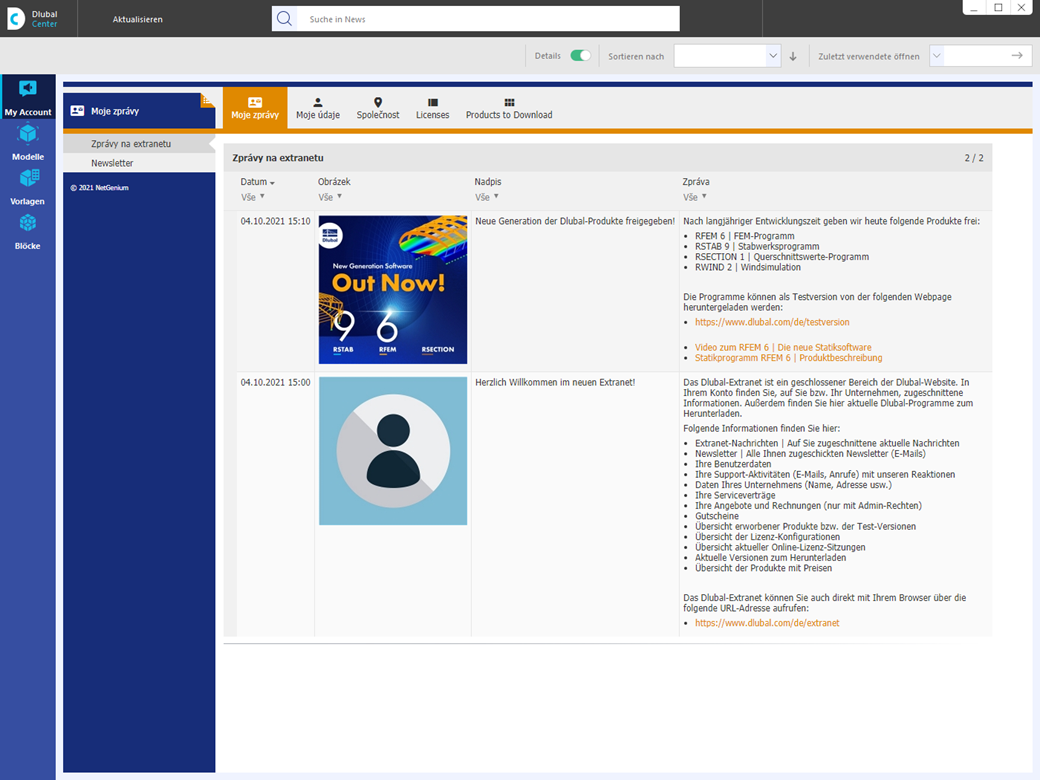Select Zprávy na extranetu in side menu
Screen dimensions: 1040x780
point(139,143)
